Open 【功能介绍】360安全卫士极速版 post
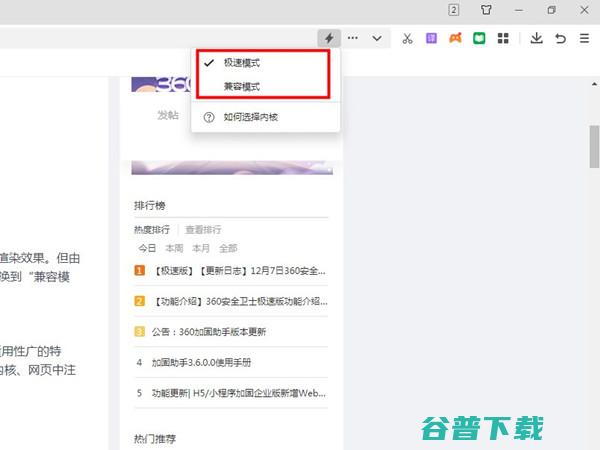 tap(240, 302)
